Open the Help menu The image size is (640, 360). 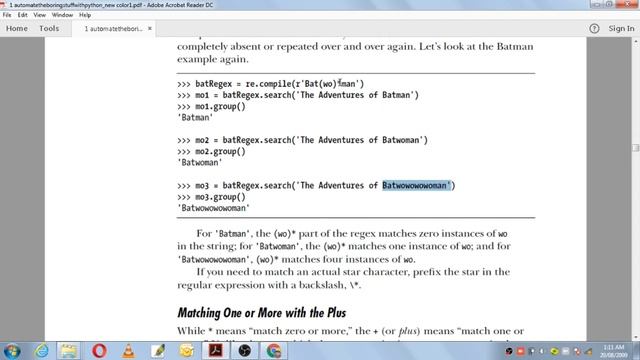[85, 15]
